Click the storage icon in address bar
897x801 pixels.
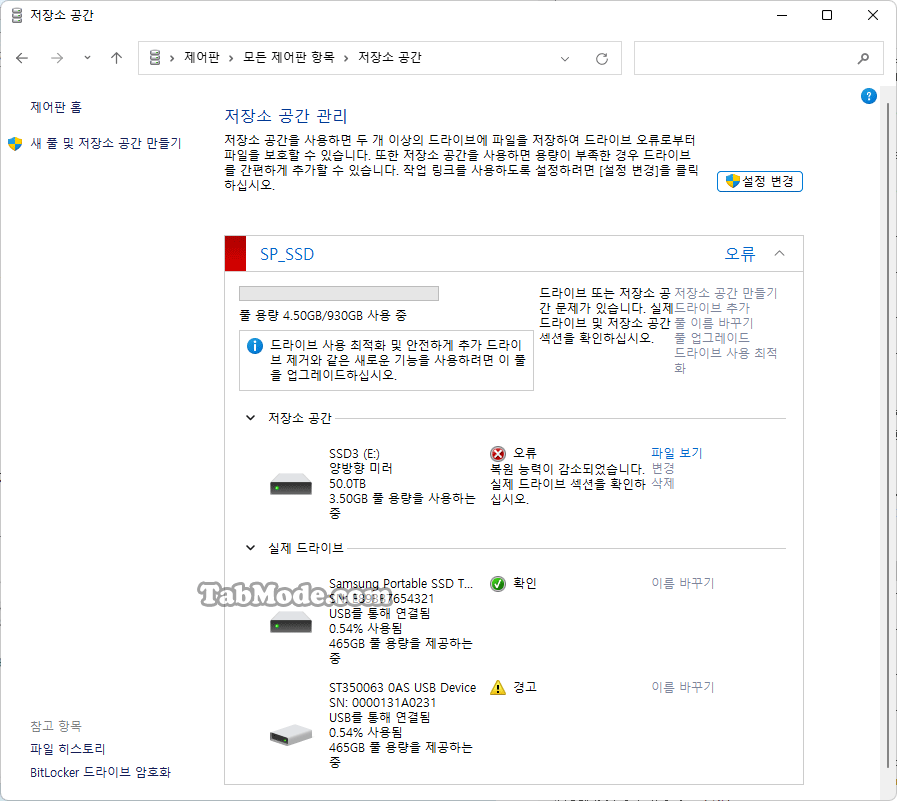click(155, 57)
